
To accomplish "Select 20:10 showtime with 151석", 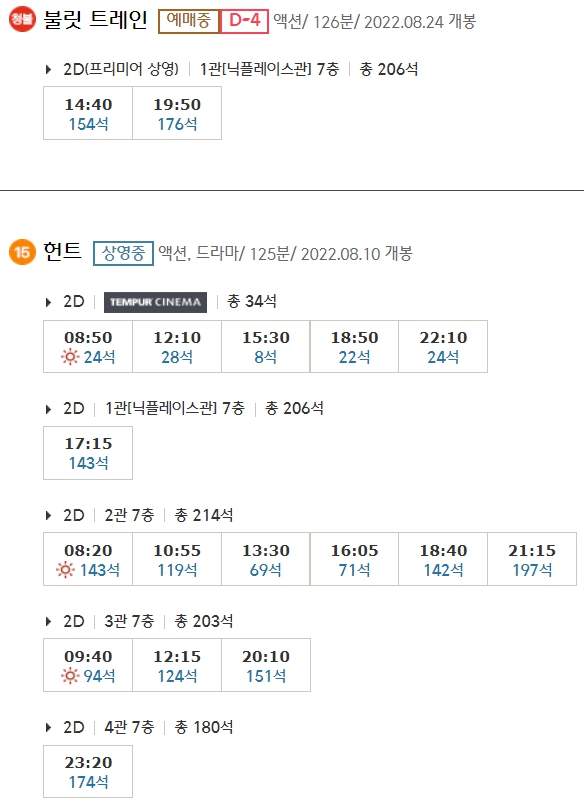I will pos(266,665).
